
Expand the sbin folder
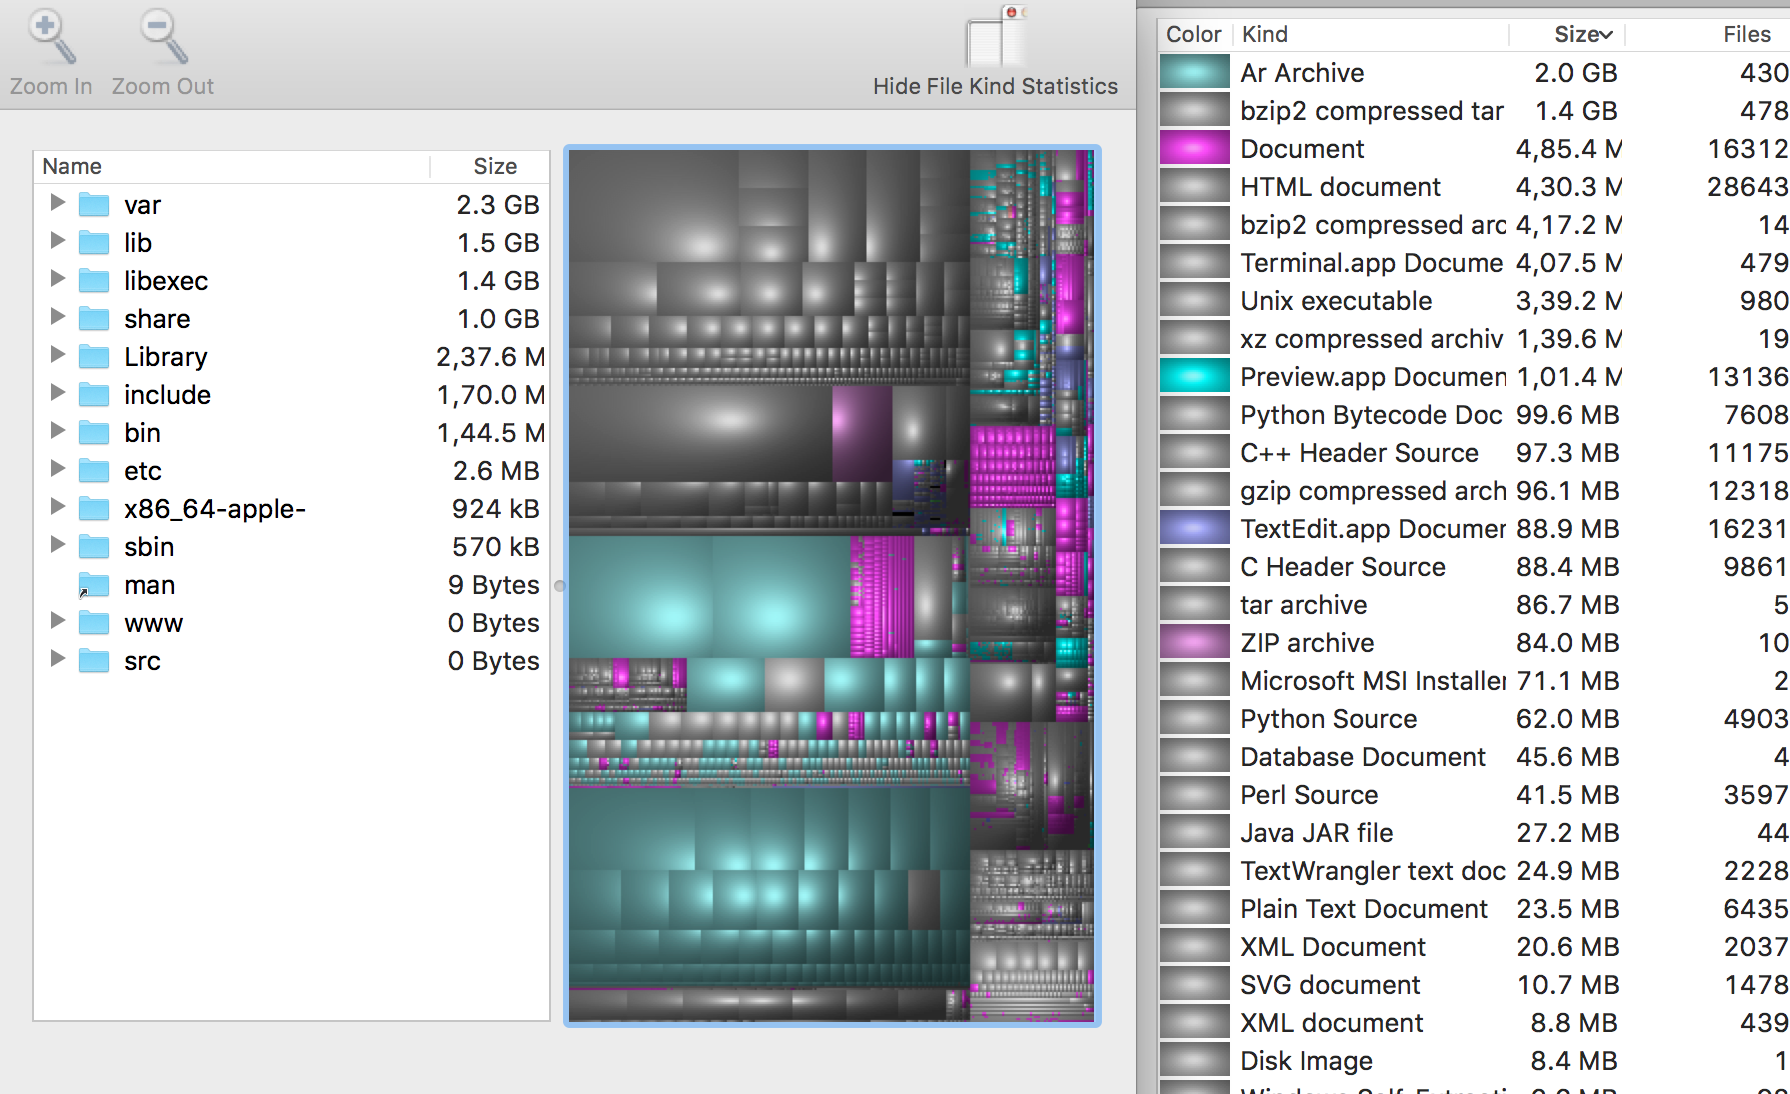(x=57, y=545)
